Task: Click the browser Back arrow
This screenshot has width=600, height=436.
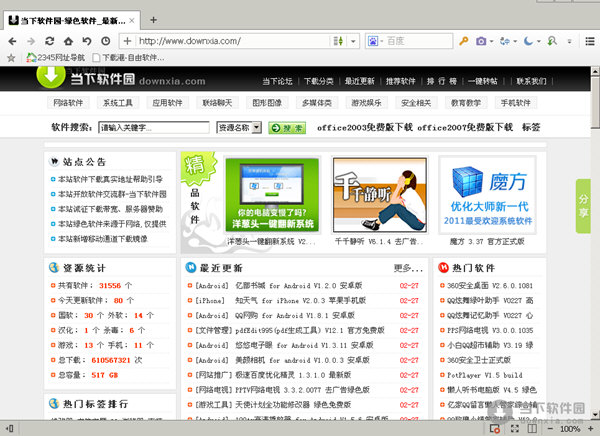Action: coord(12,41)
